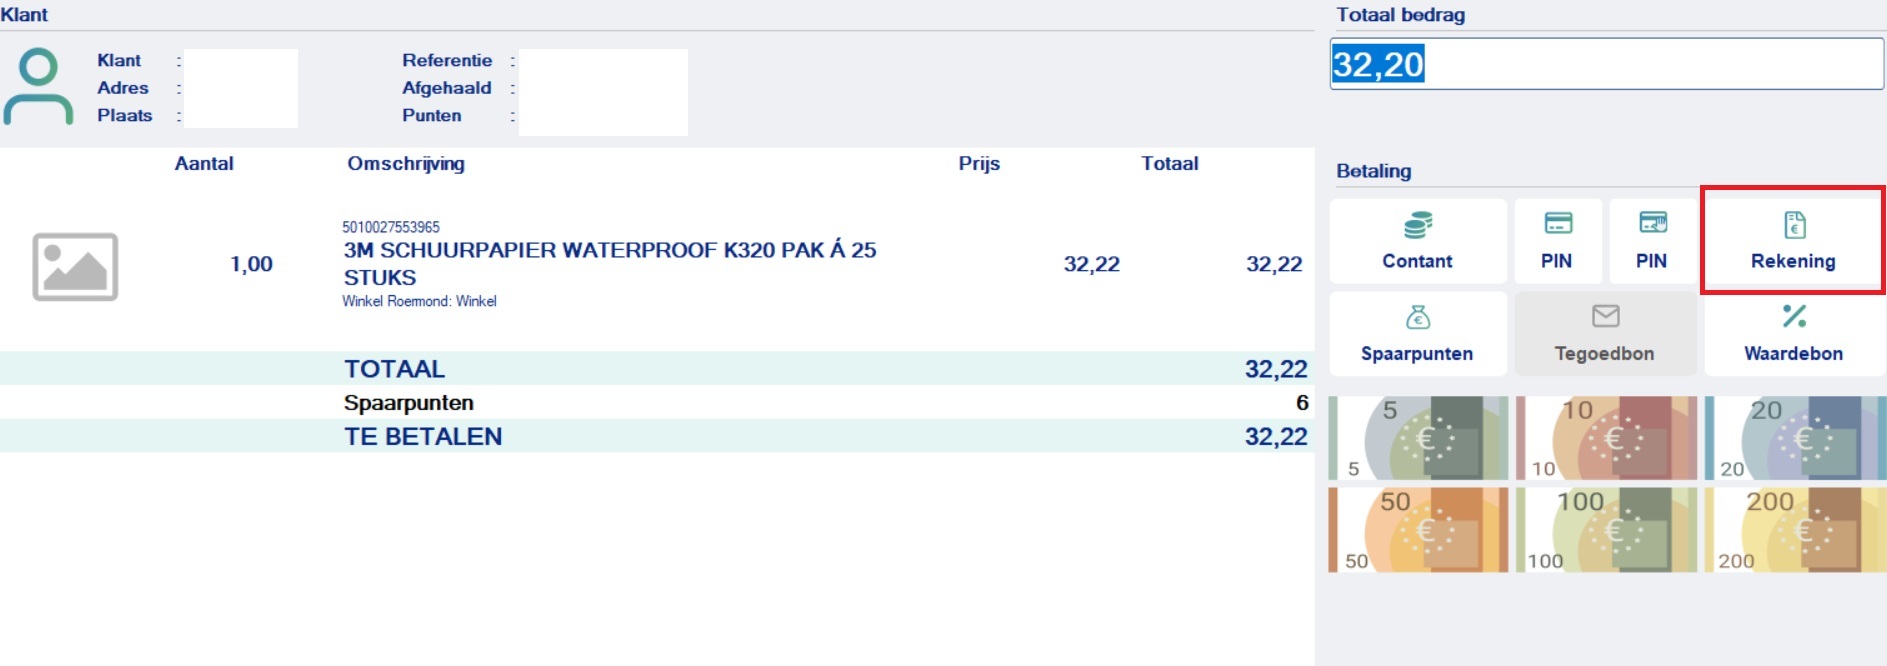Image resolution: width=1887 pixels, height=666 pixels.
Task: Tap the 5 euro banknote
Action: (x=1417, y=438)
